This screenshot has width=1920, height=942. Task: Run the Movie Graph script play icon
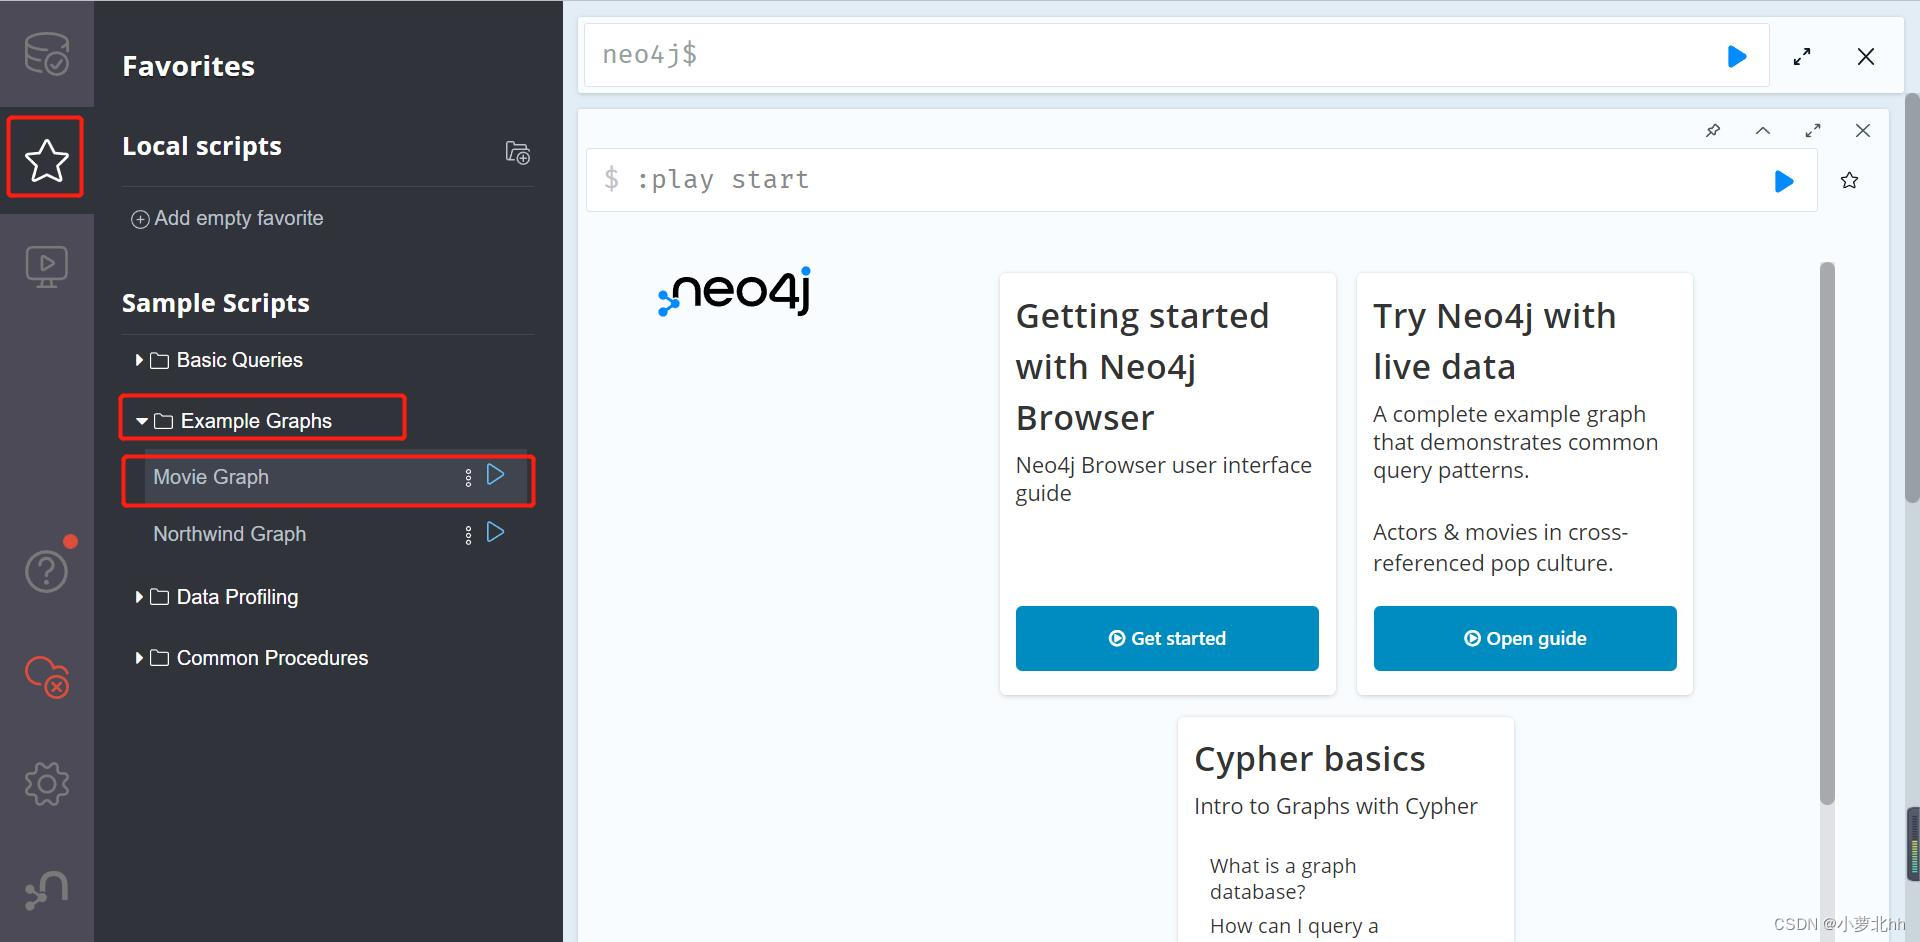[496, 475]
